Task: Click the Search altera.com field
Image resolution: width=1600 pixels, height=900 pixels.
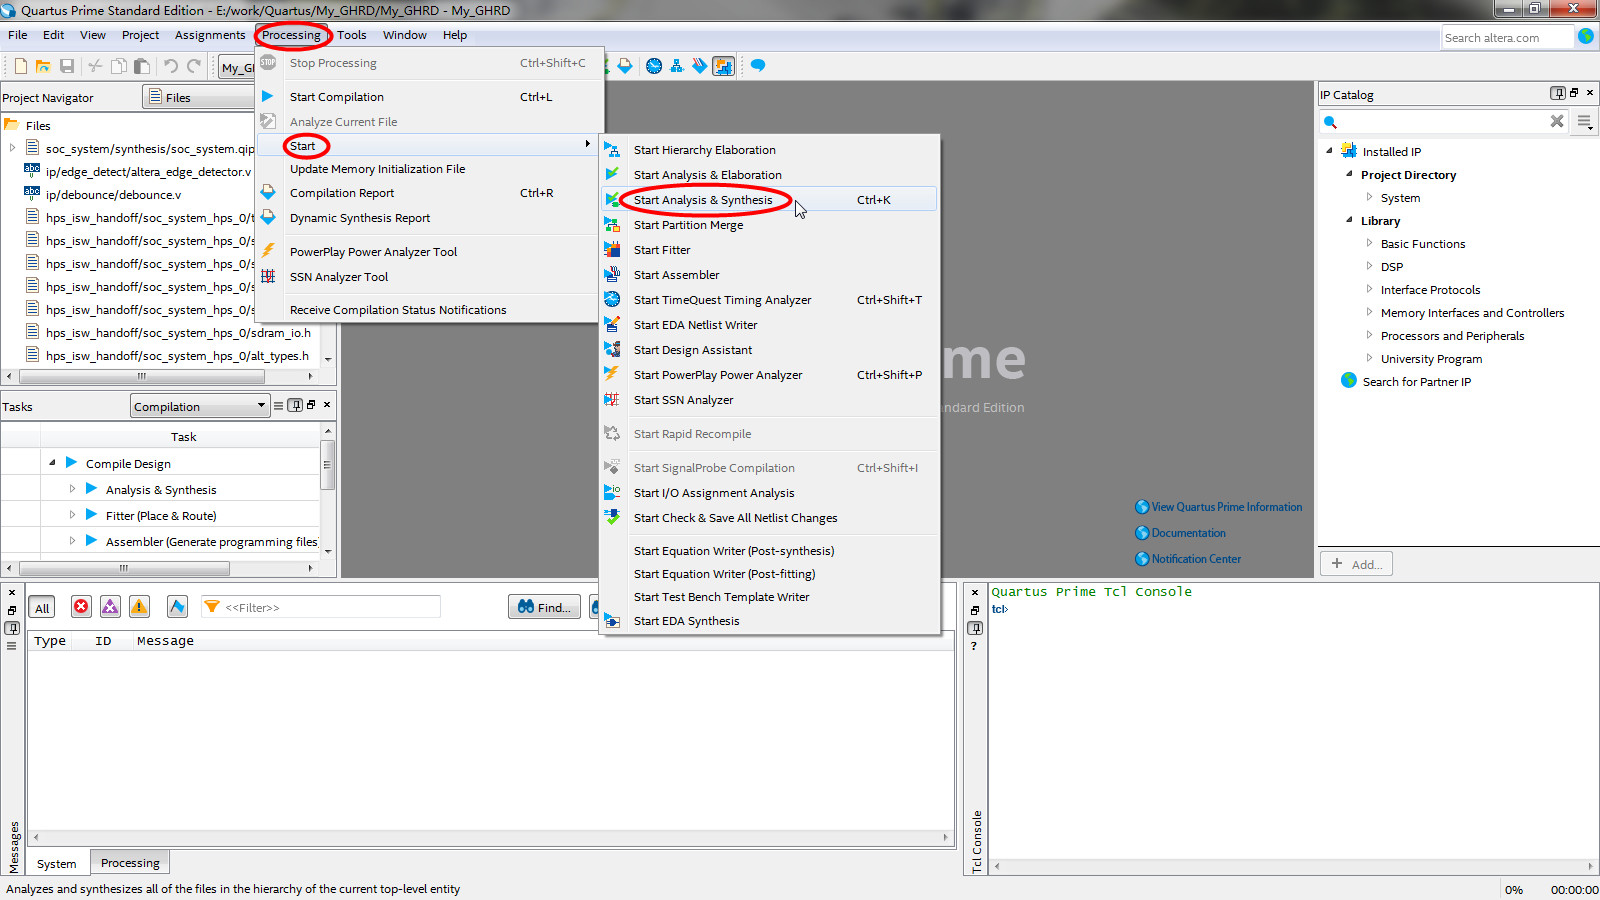Action: [x=1507, y=37]
